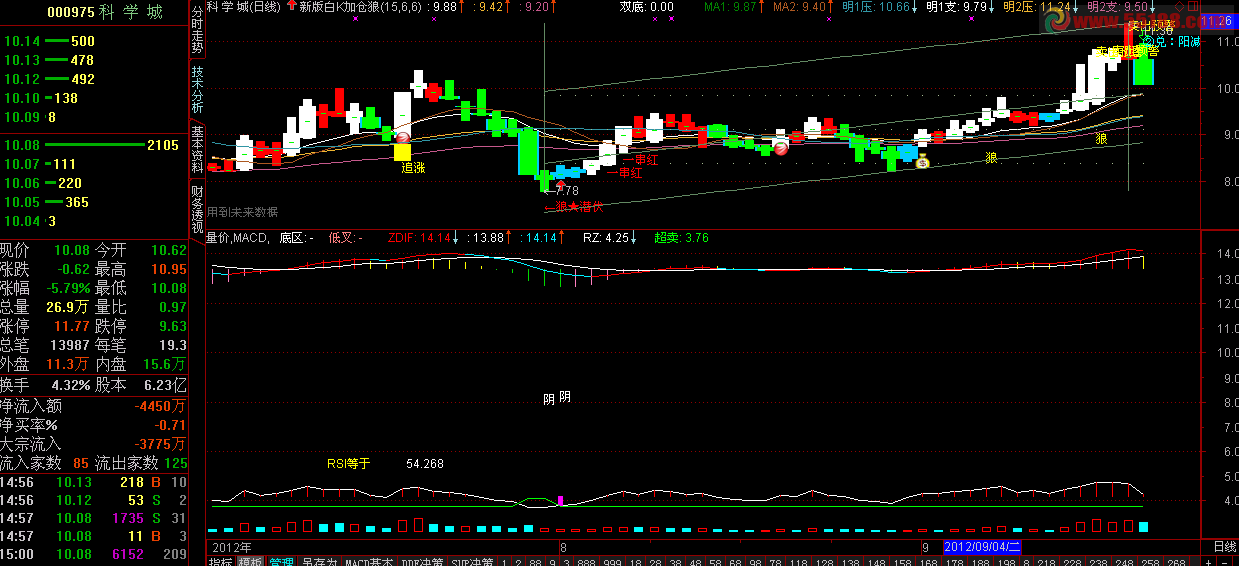The image size is (1239, 566).
Task: Select the 狼★潜伏 signal label
Action: (x=575, y=208)
